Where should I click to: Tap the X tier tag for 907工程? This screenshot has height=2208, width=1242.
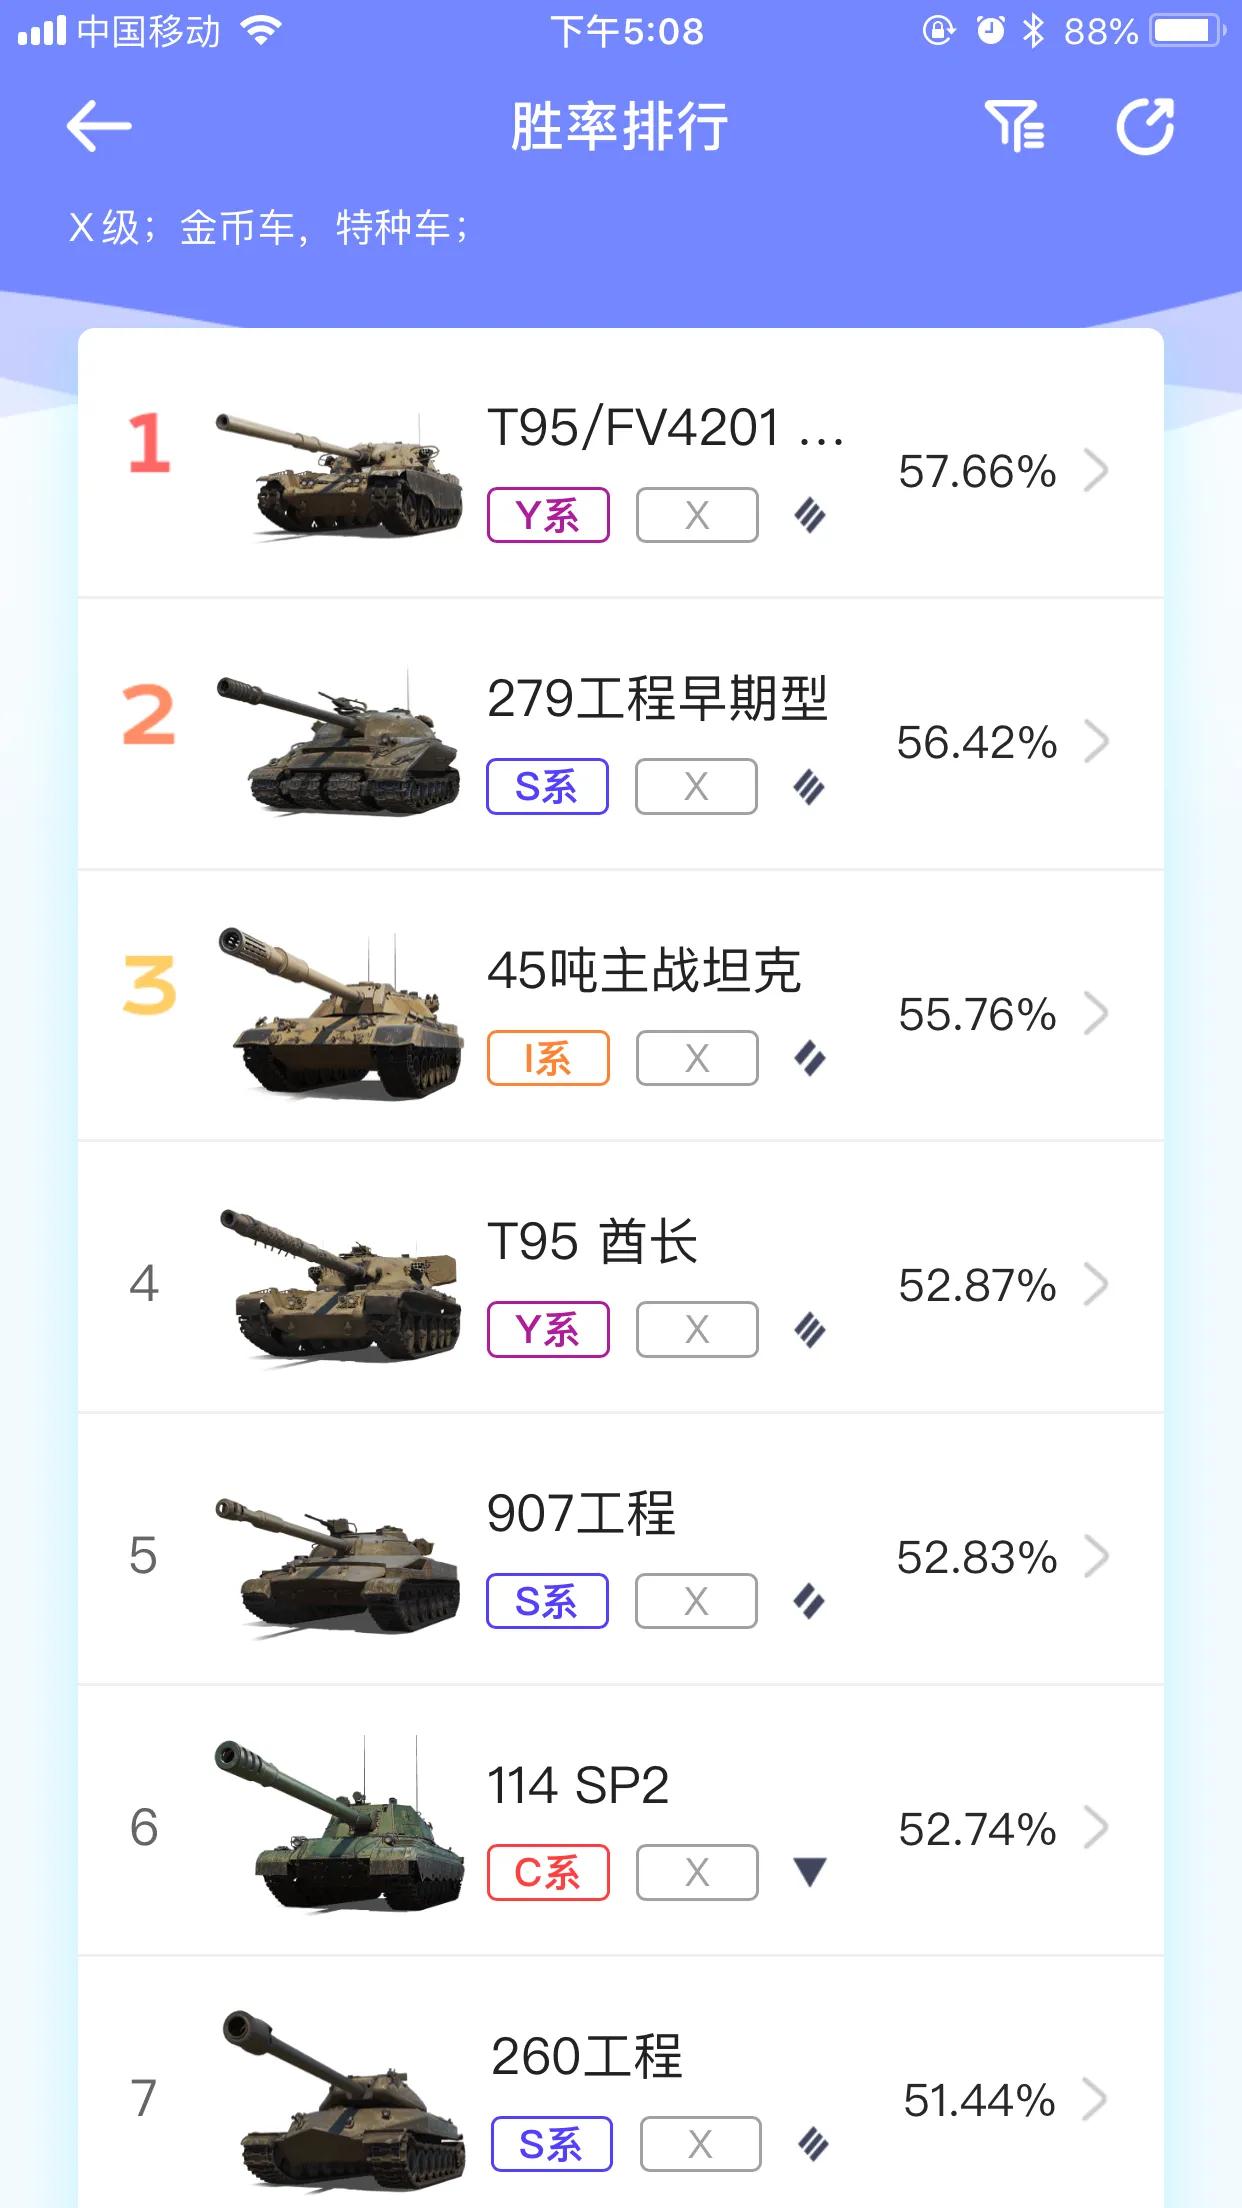tap(696, 1601)
